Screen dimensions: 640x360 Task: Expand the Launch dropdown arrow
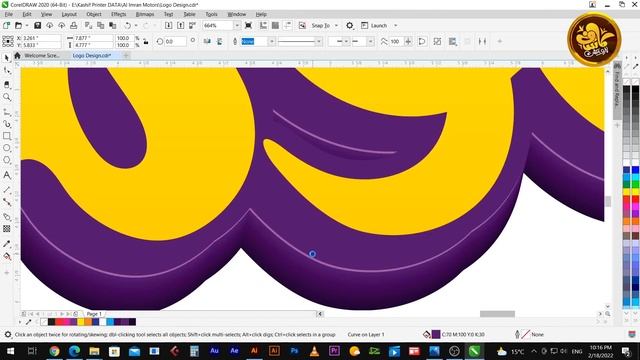[396, 25]
